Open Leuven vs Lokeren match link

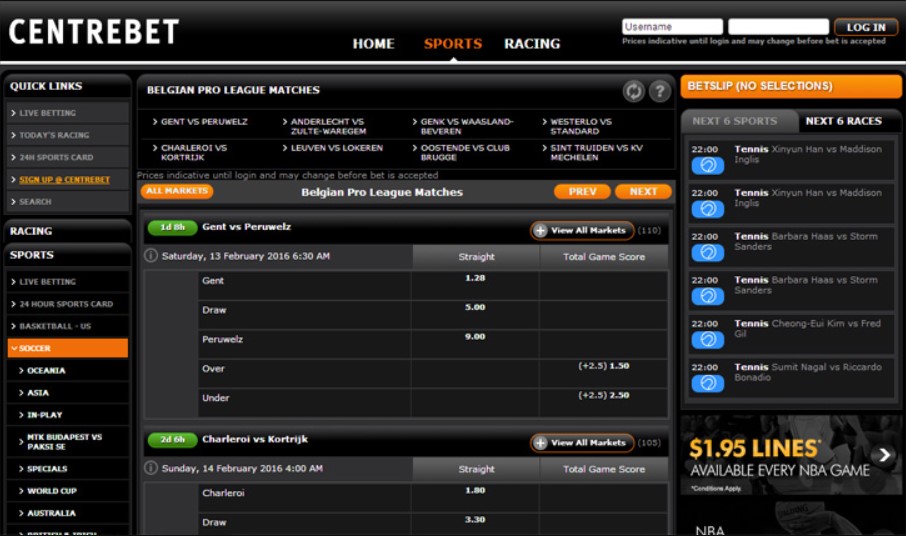point(336,148)
